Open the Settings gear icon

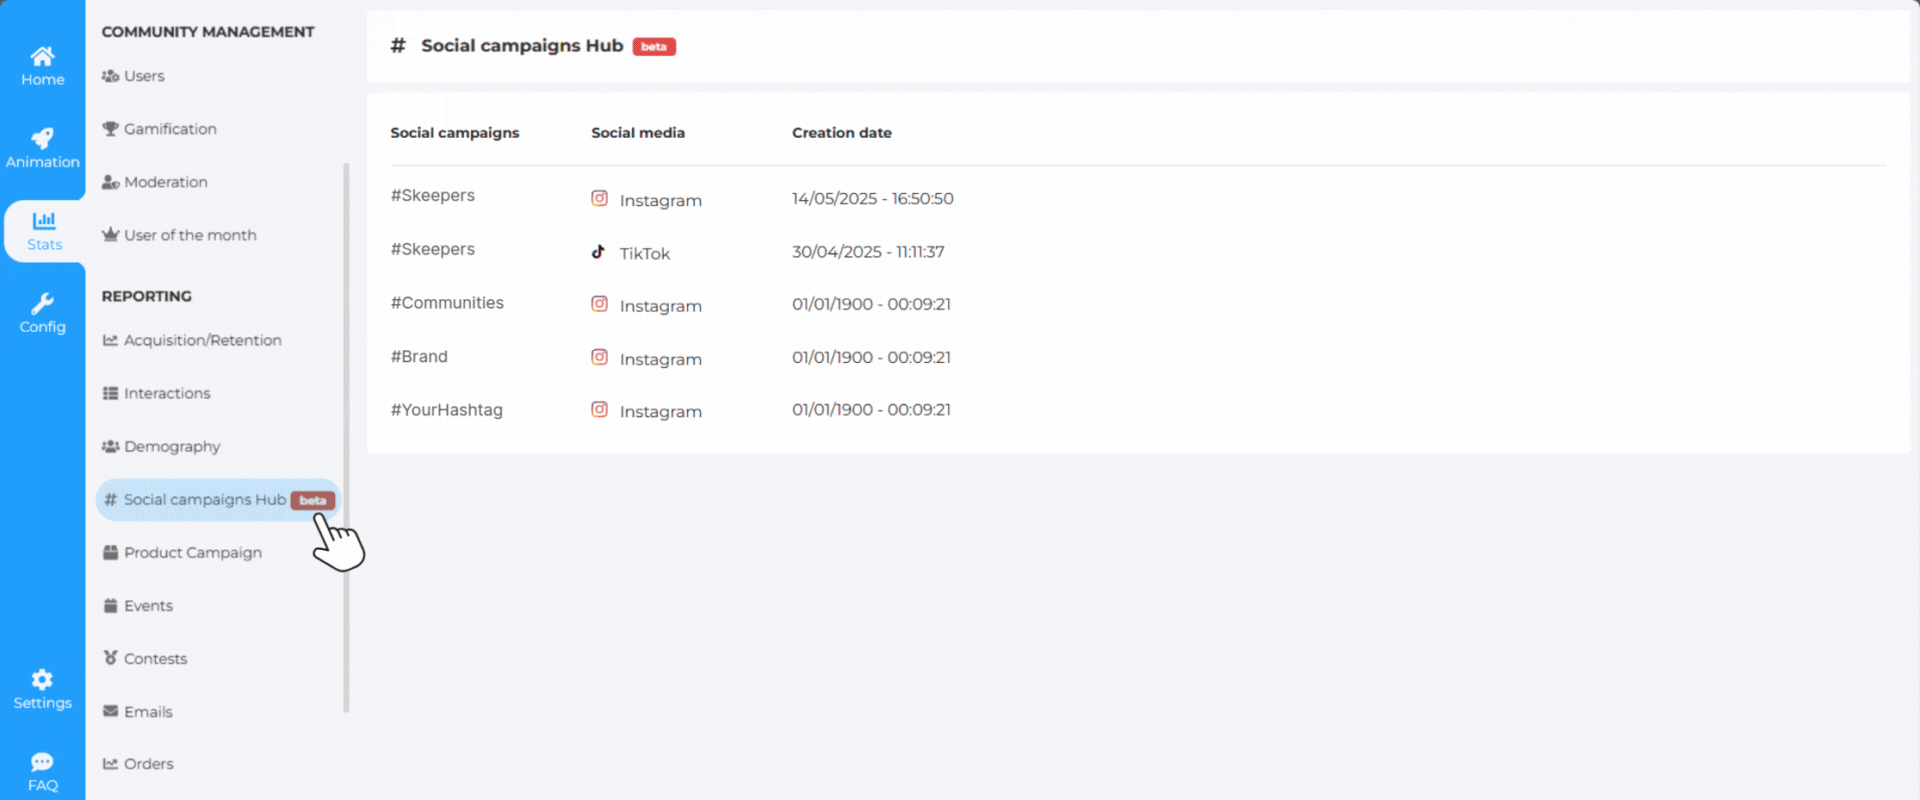click(42, 680)
